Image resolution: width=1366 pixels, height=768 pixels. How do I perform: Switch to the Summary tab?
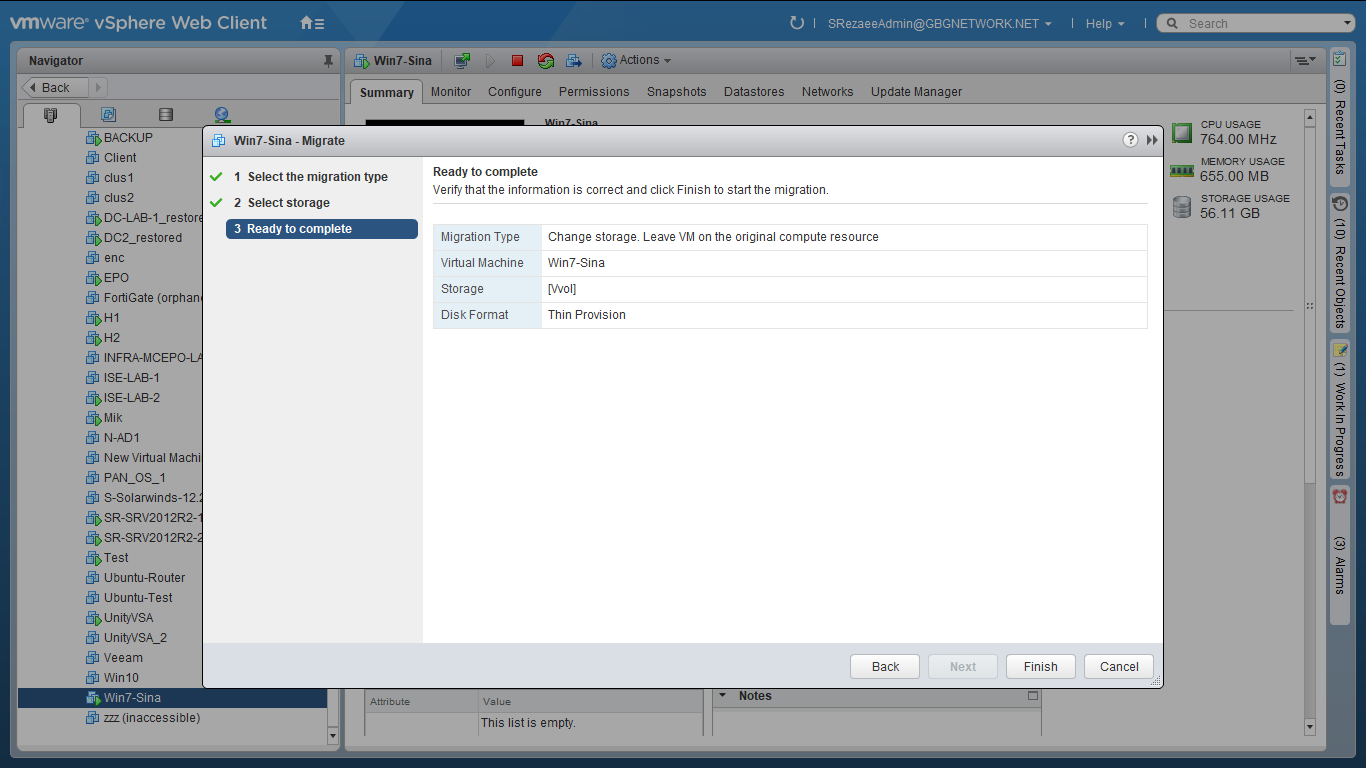pos(386,92)
